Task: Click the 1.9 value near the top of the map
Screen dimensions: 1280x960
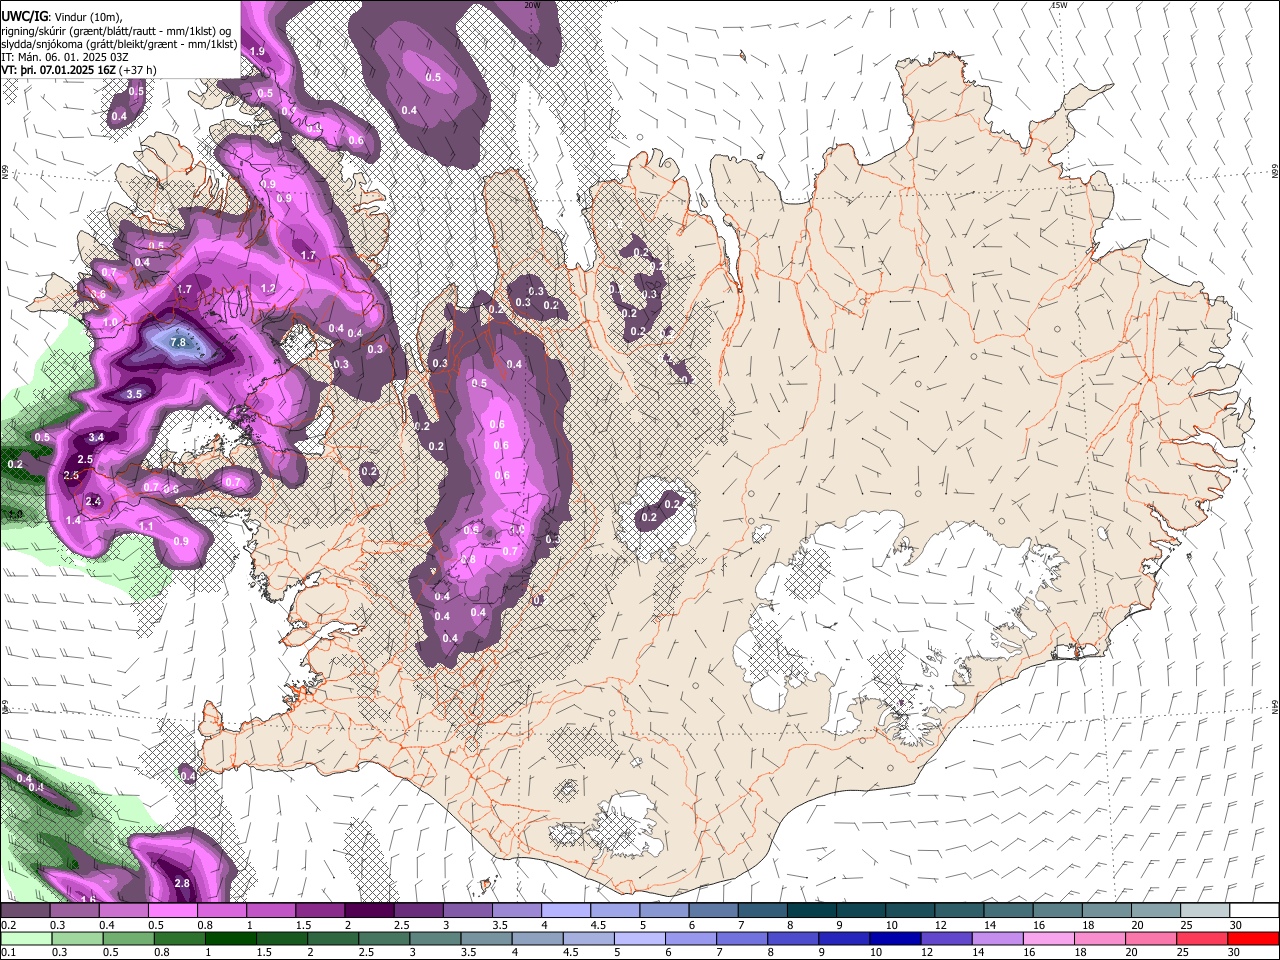Action: click(x=257, y=51)
